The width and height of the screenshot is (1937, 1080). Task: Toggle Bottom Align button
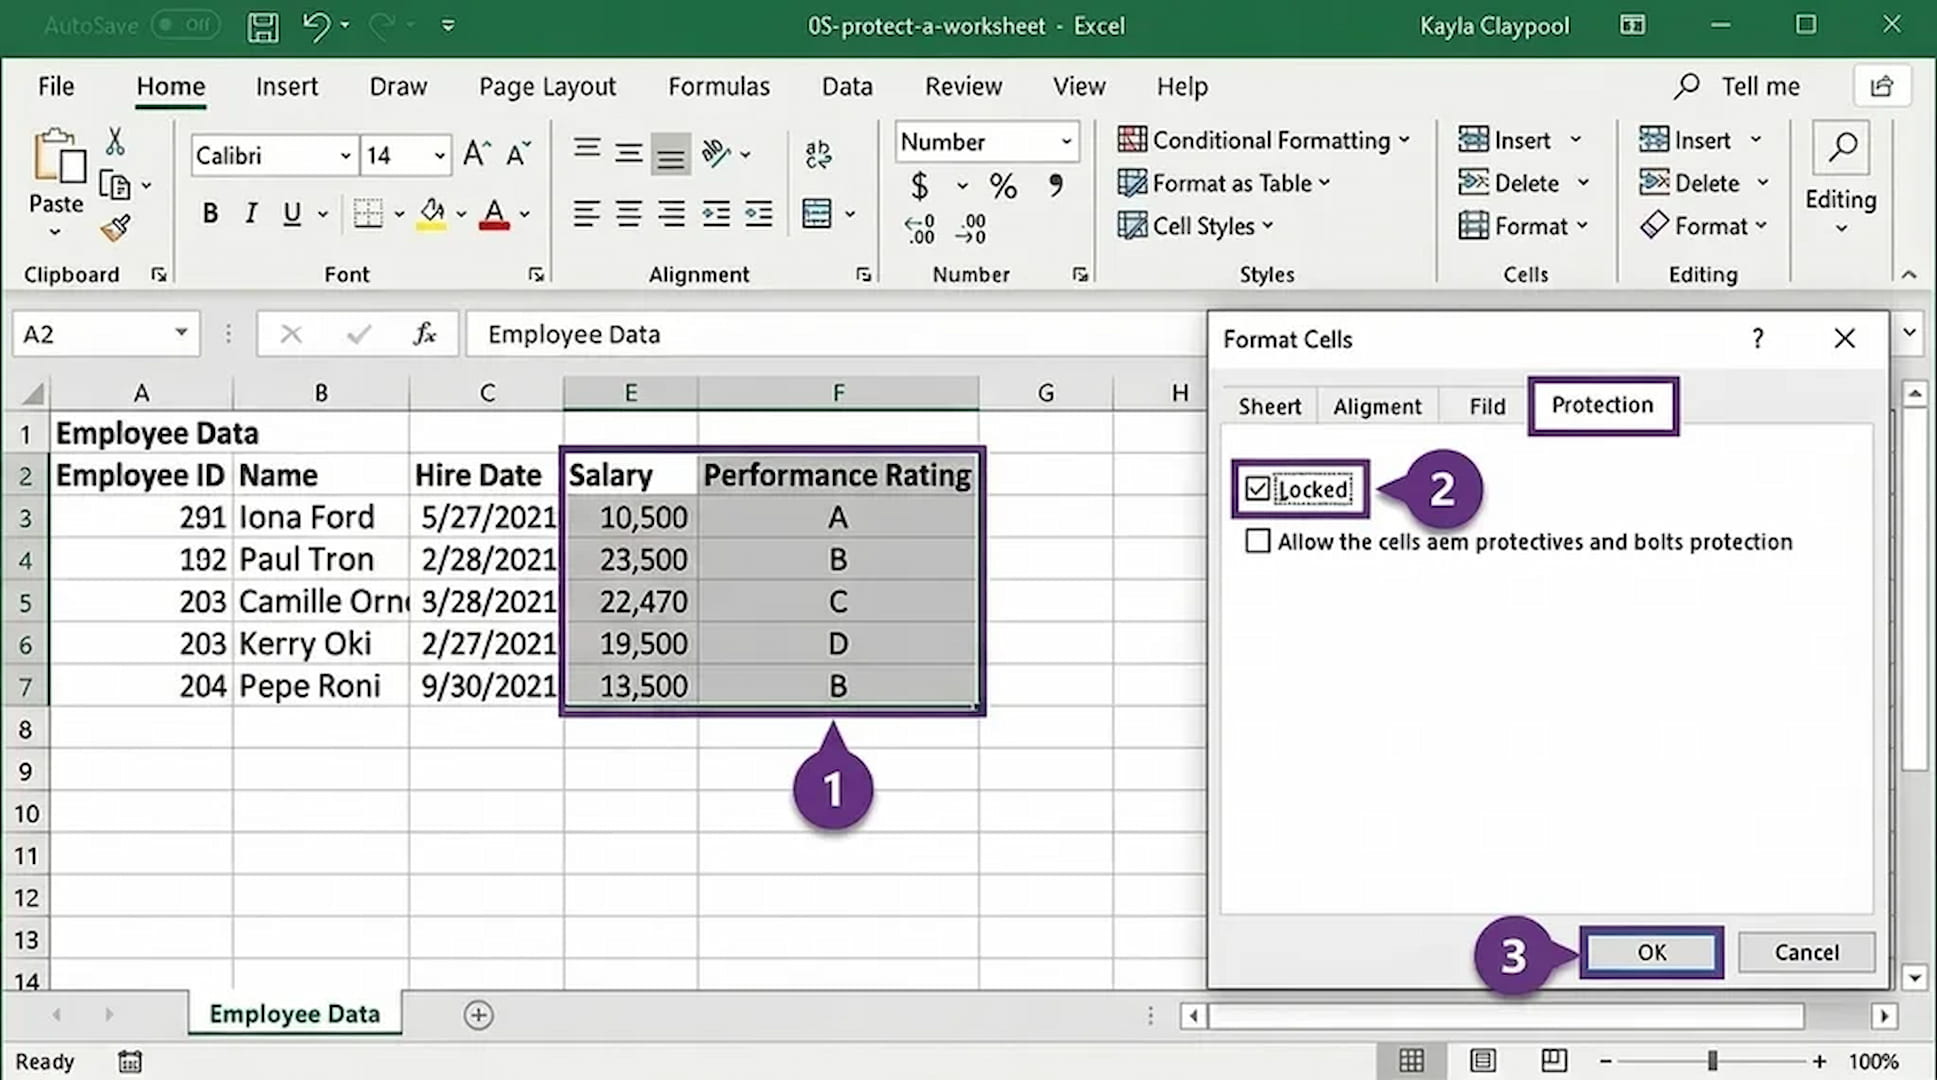670,154
